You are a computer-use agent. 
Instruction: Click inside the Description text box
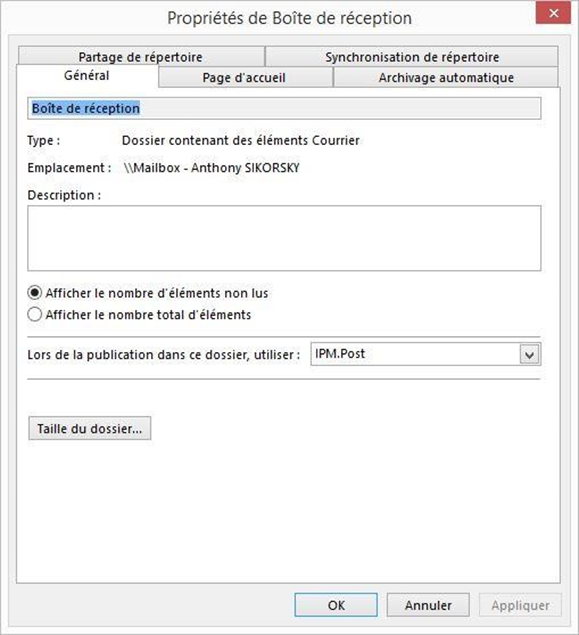284,238
